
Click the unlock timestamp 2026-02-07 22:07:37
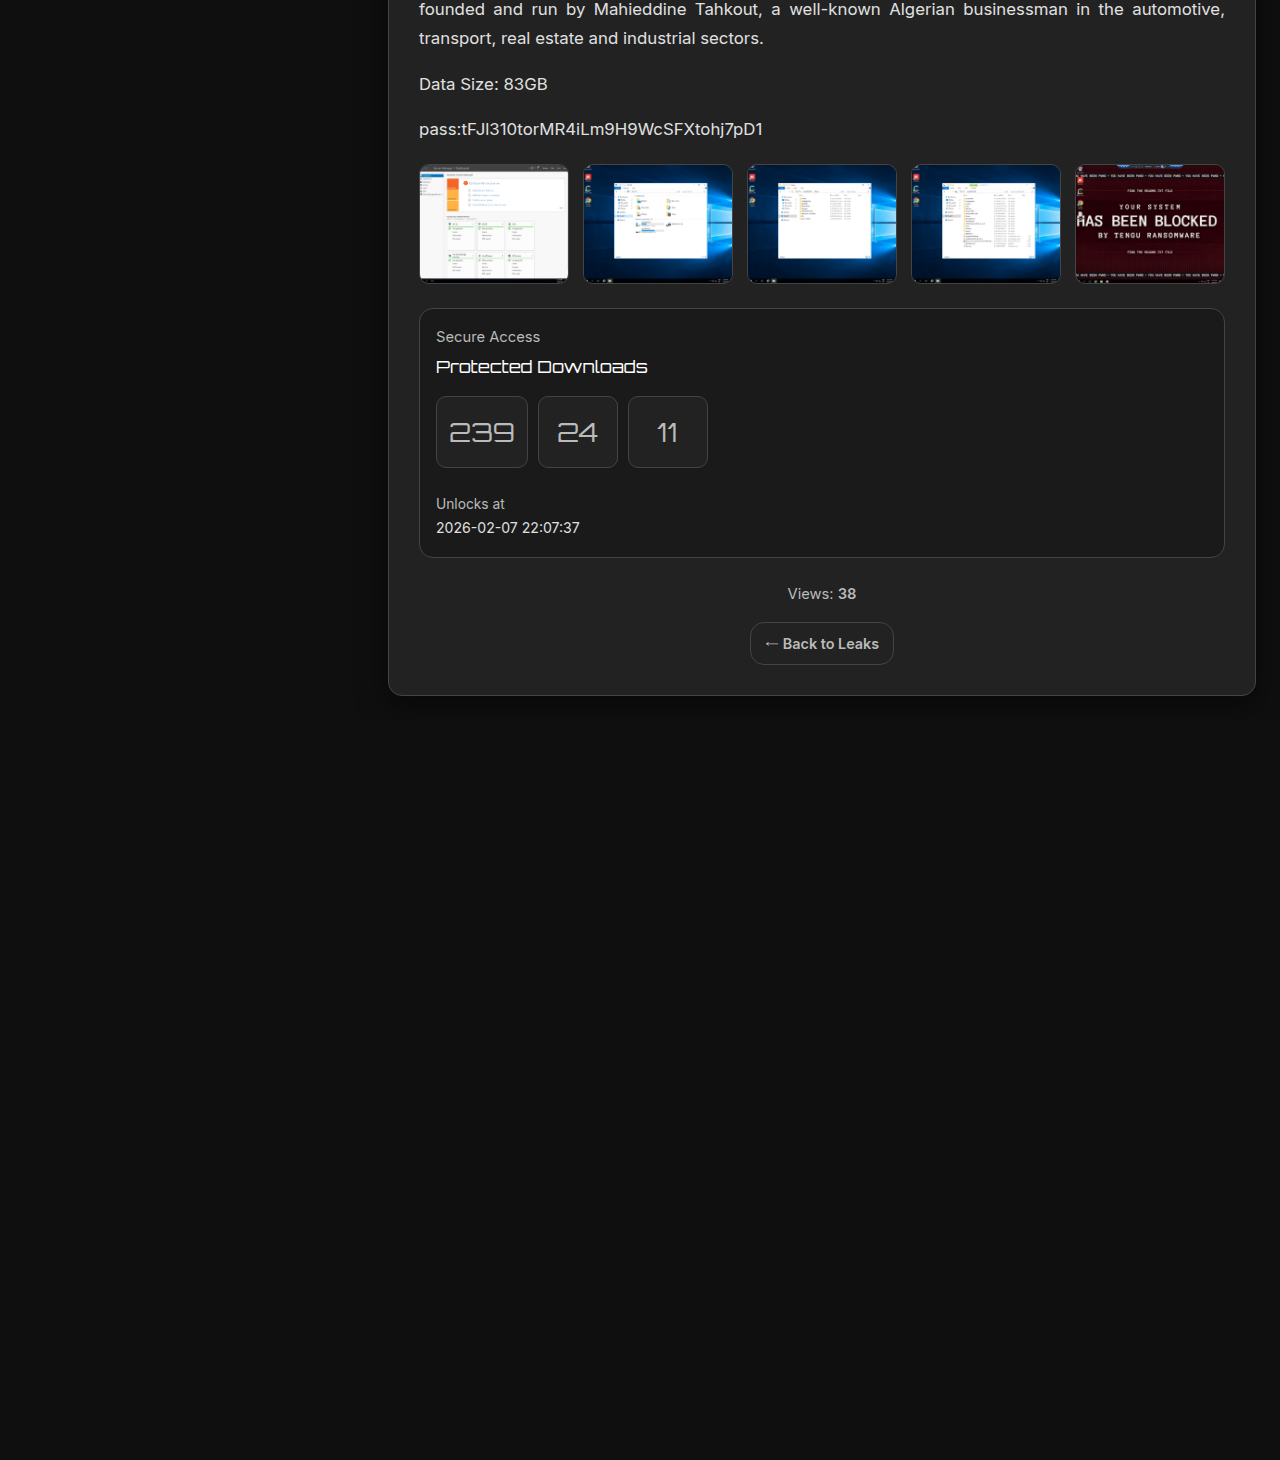coord(508,528)
